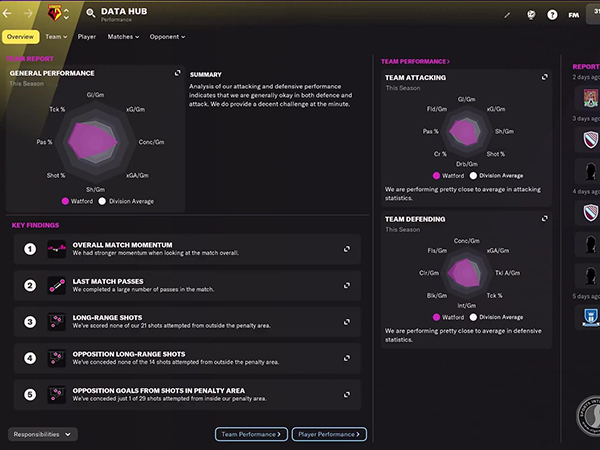This screenshot has width=600, height=450.
Task: Switch to the Player tab
Action: (86, 37)
